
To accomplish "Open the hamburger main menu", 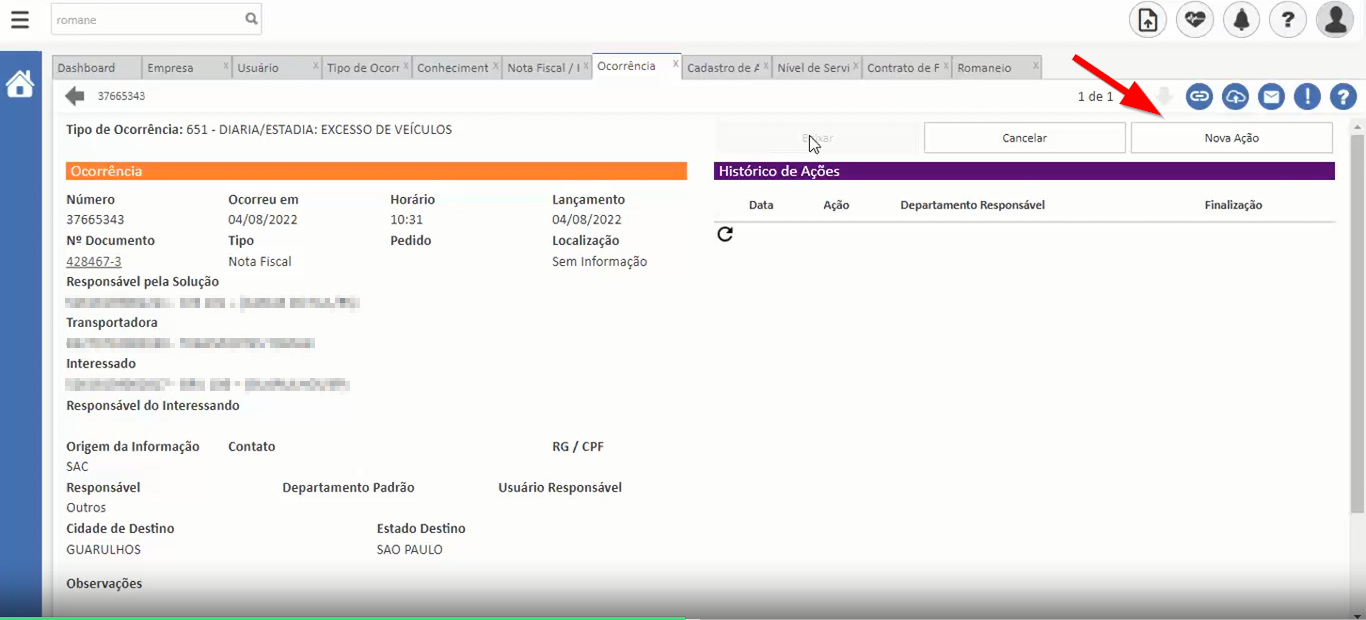I will 19,19.
